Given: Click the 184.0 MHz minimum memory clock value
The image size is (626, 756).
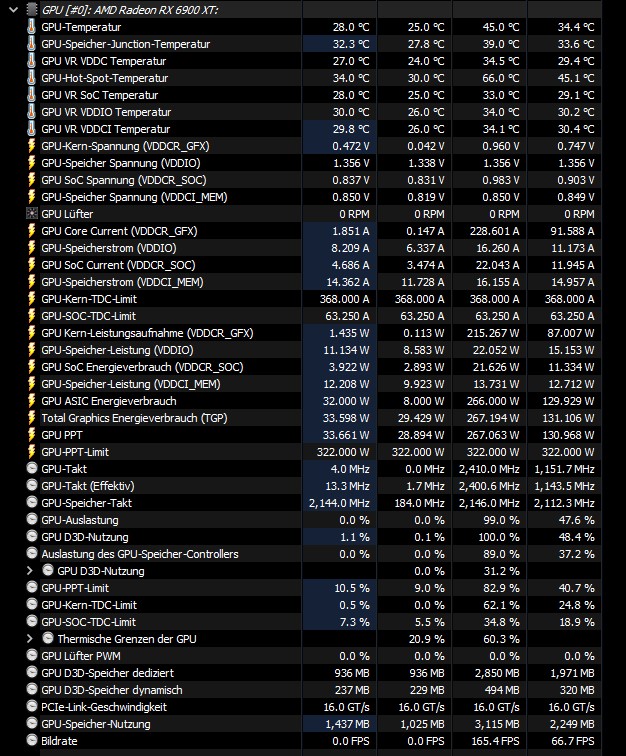Looking at the screenshot, I should coord(422,503).
